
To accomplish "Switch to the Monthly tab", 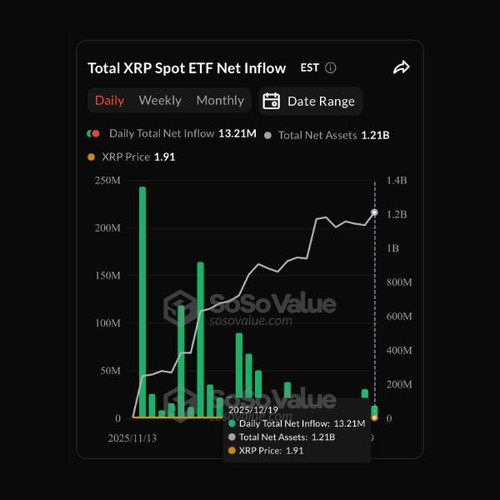I will tap(220, 100).
